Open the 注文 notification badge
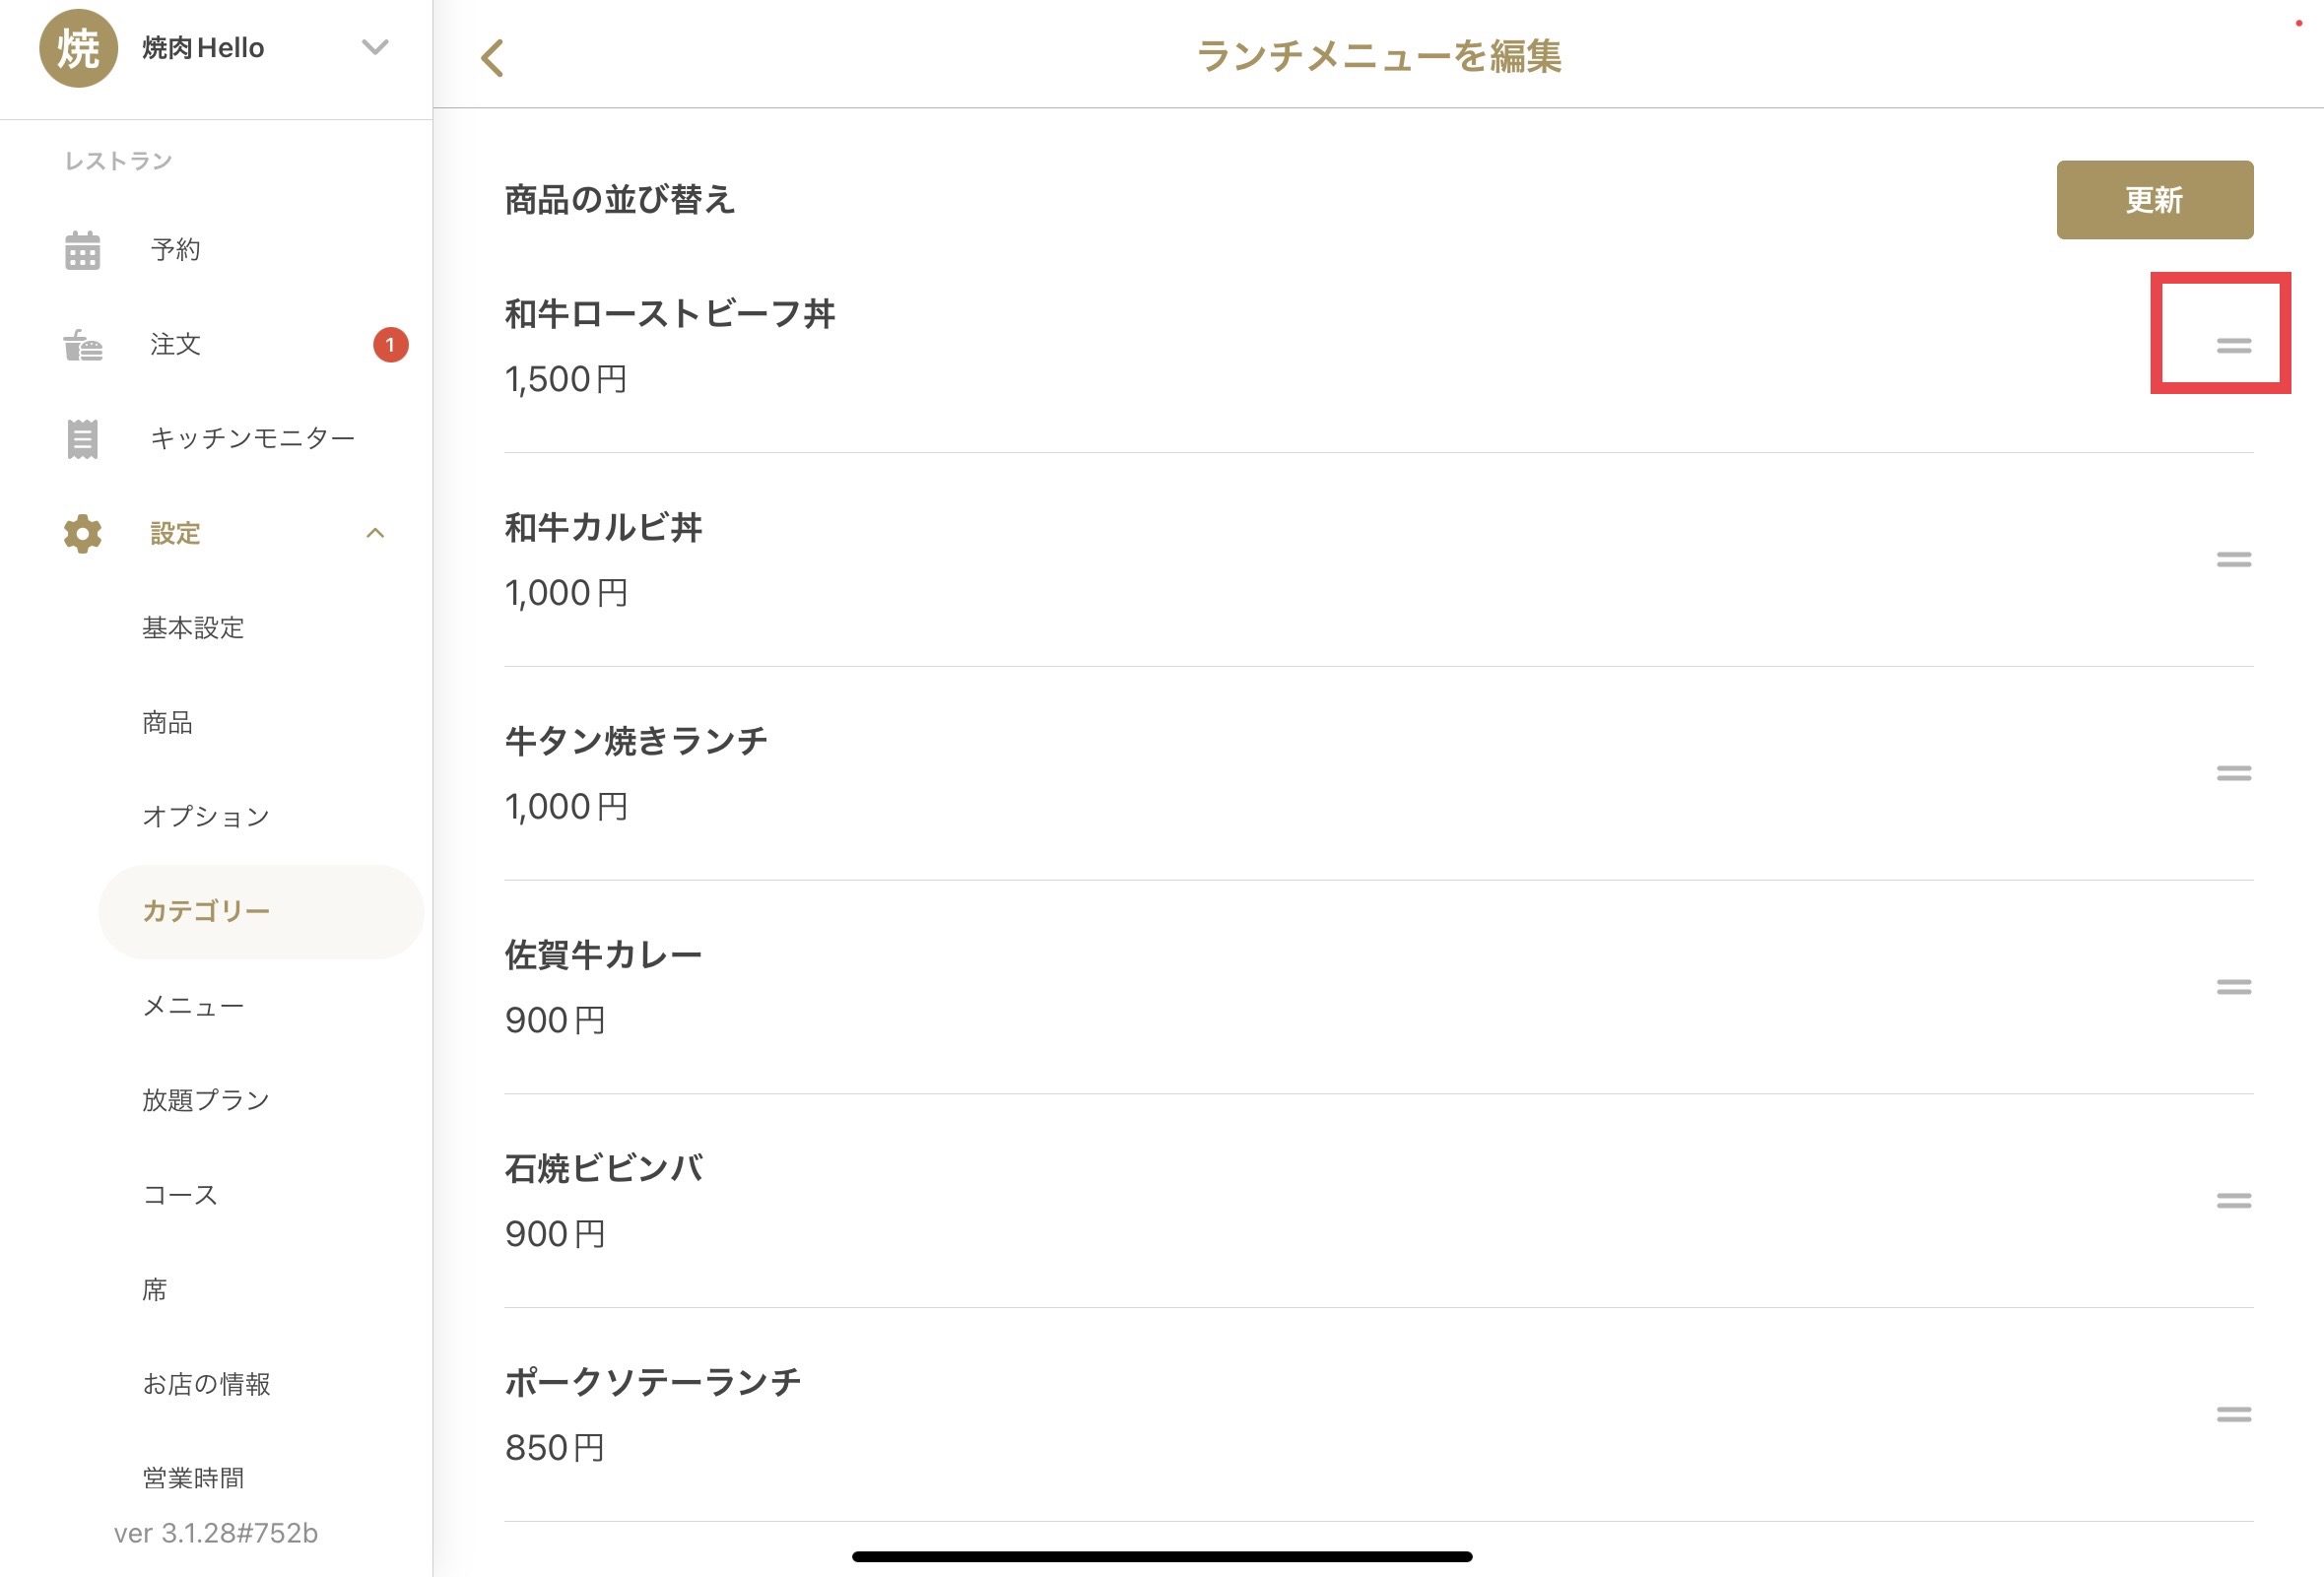This screenshot has height=1577, width=2324. (x=390, y=345)
